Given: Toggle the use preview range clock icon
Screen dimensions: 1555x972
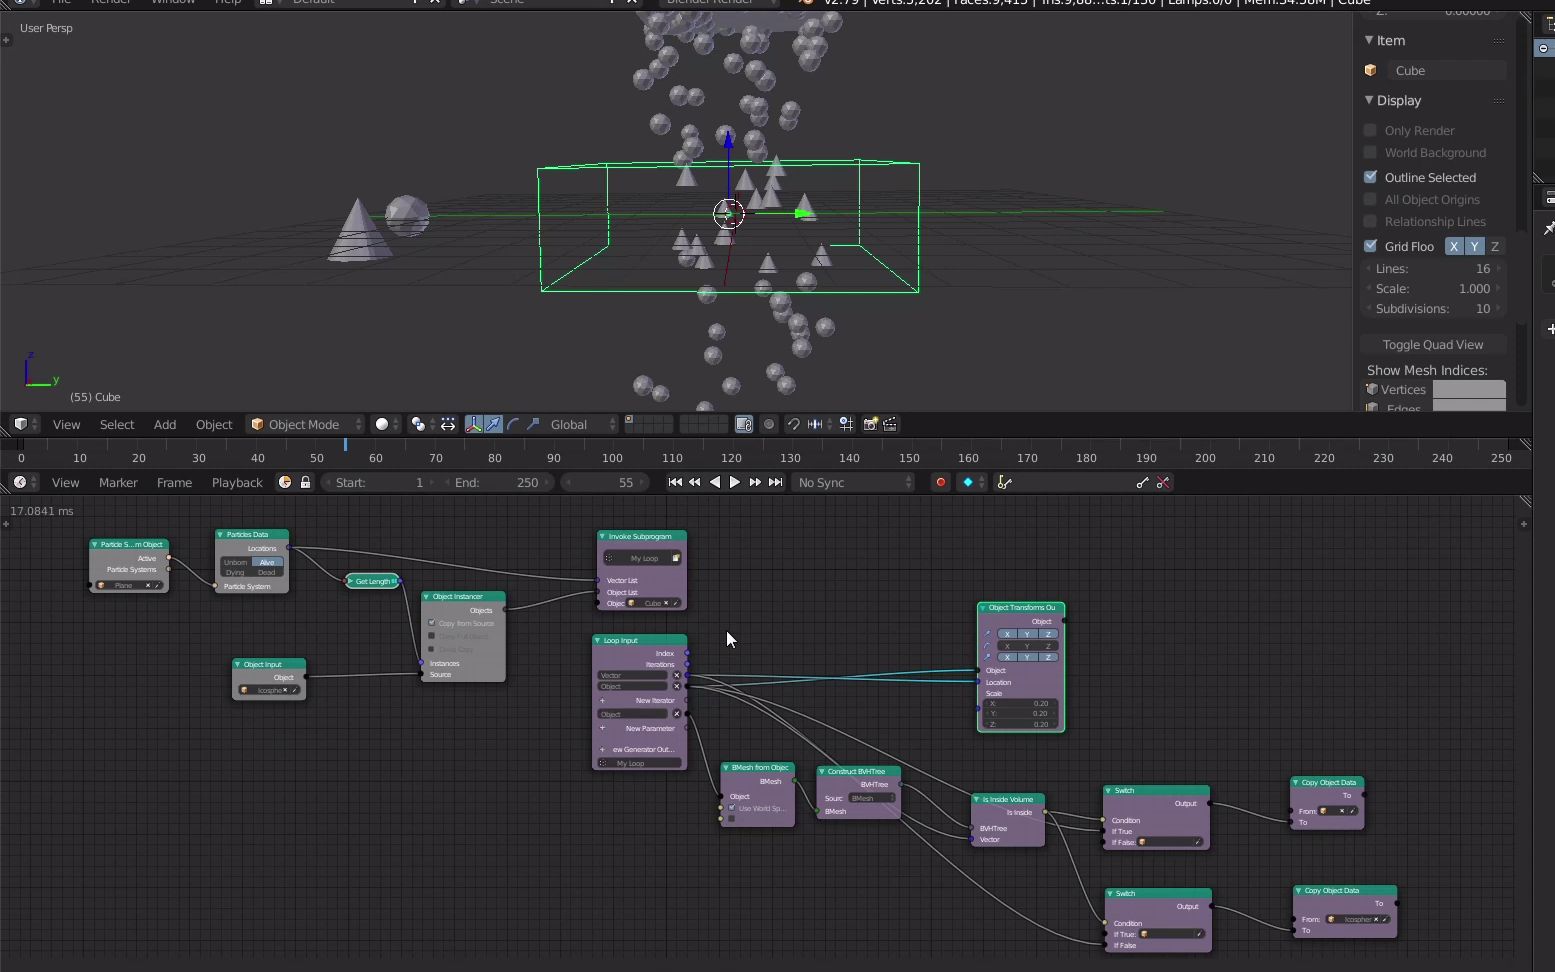Looking at the screenshot, I should click(x=285, y=482).
